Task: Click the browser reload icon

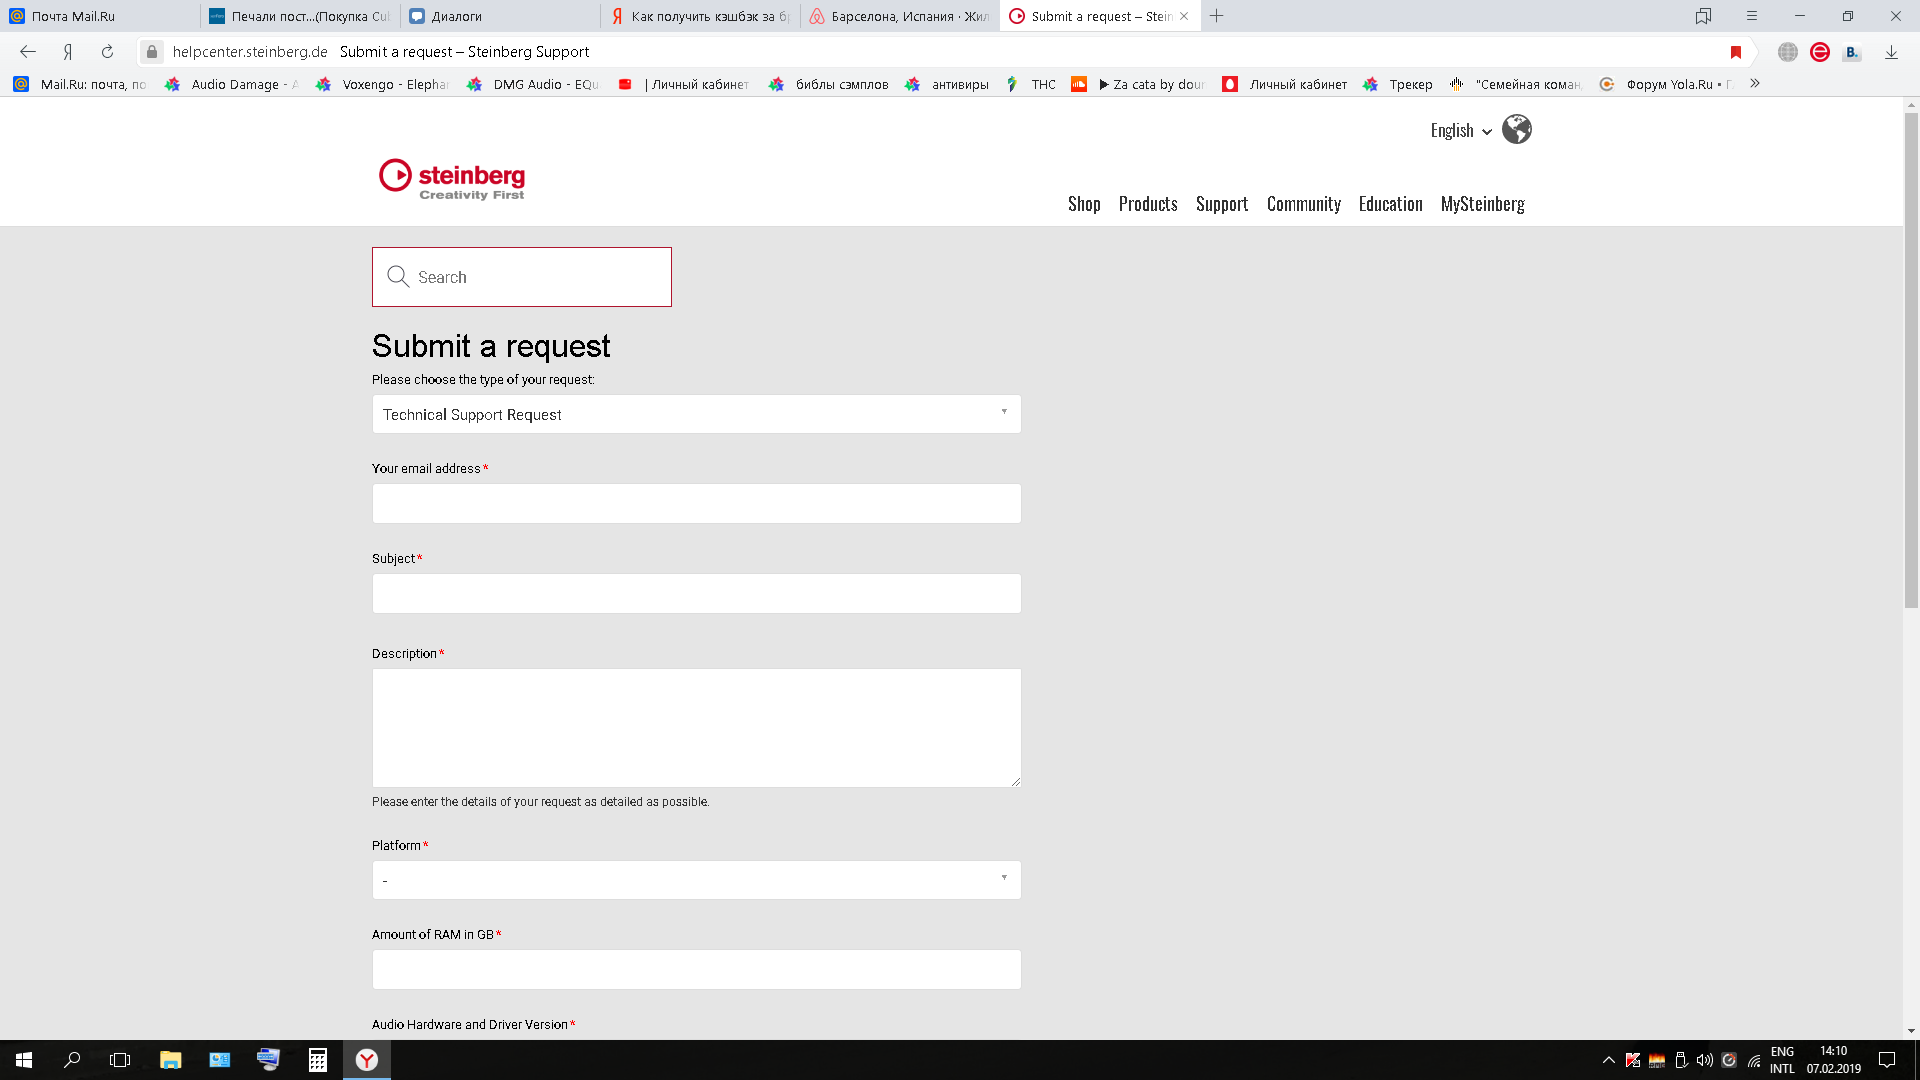Action: (x=107, y=52)
